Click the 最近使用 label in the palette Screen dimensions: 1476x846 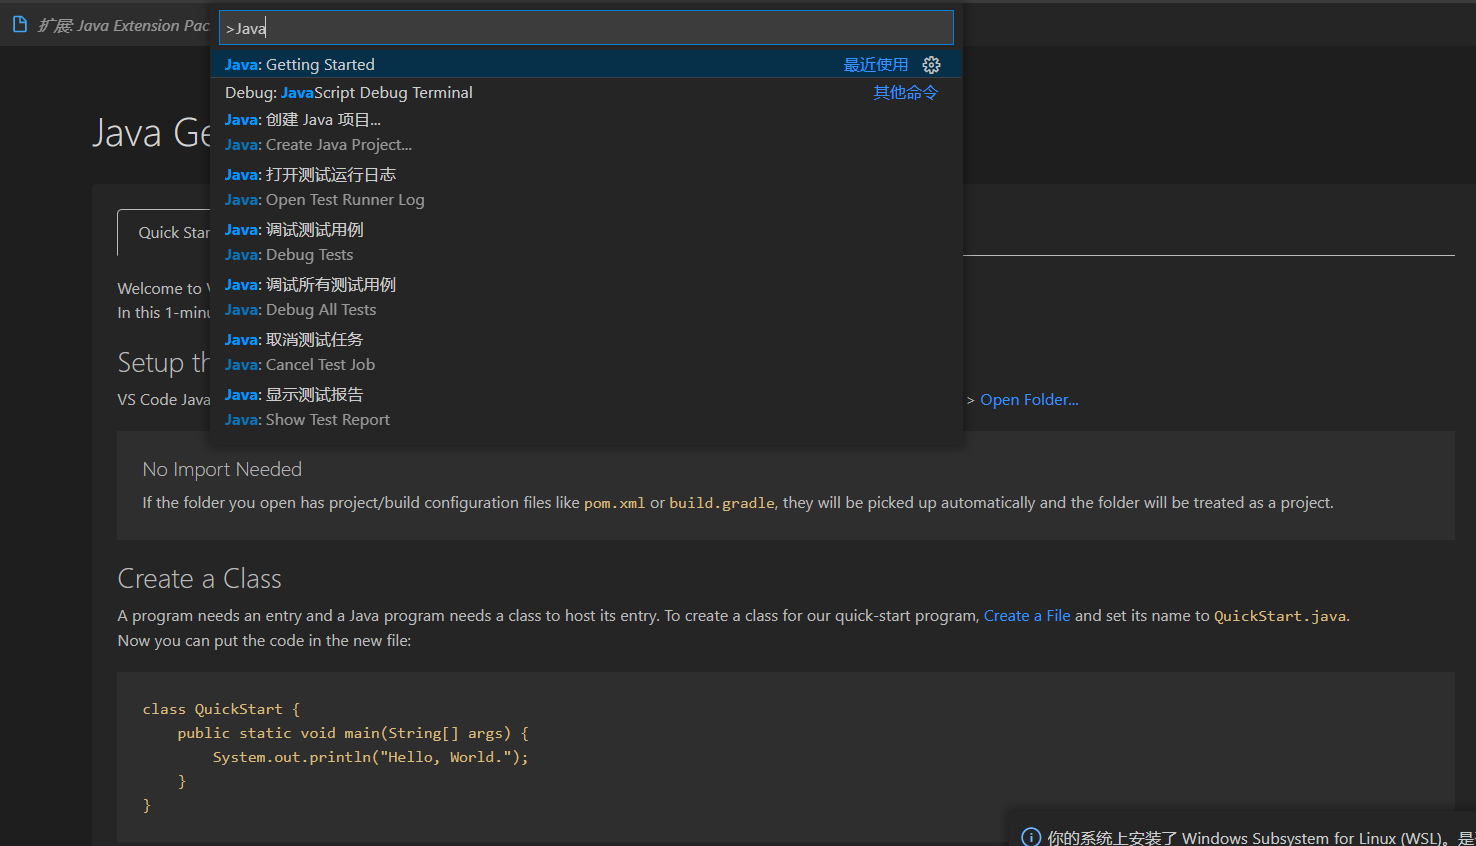pyautogui.click(x=876, y=65)
